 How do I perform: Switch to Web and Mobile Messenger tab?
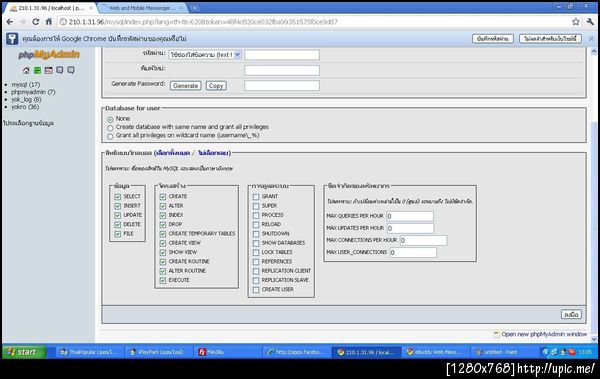pyautogui.click(x=141, y=8)
